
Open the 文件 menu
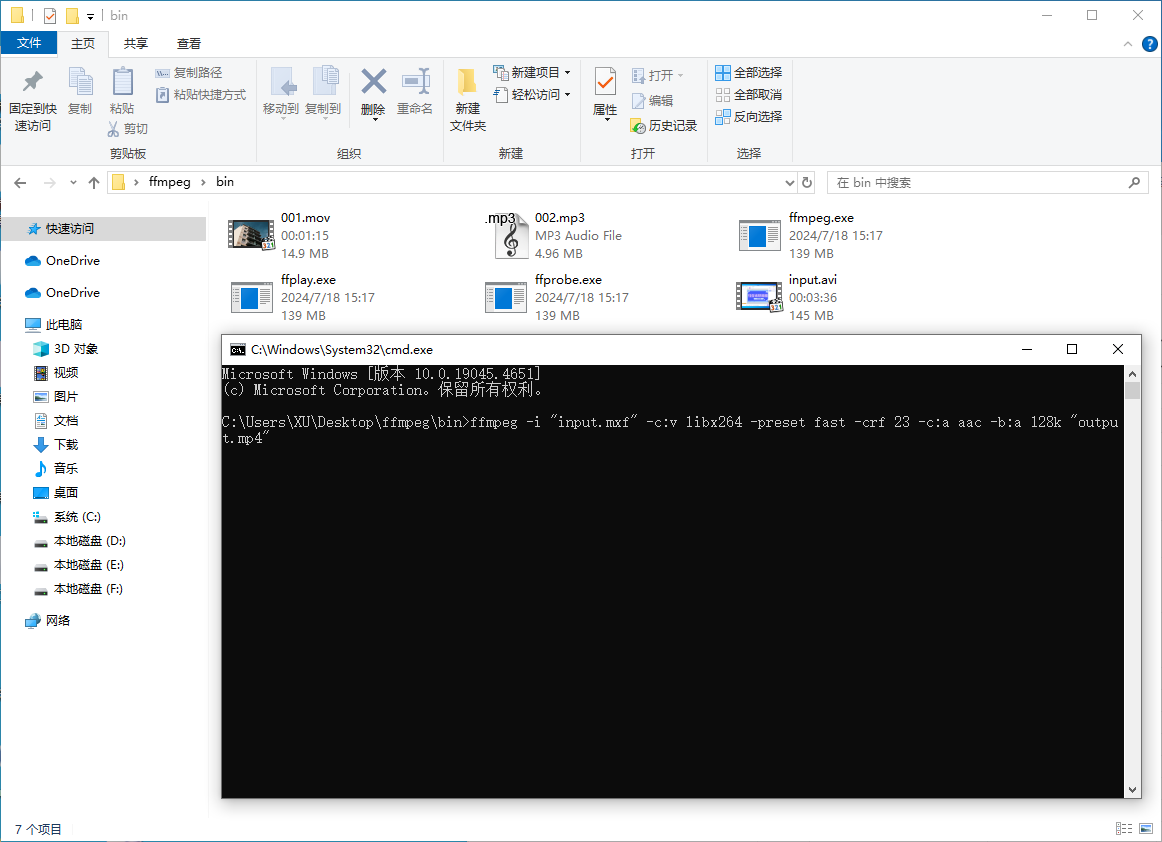(30, 43)
